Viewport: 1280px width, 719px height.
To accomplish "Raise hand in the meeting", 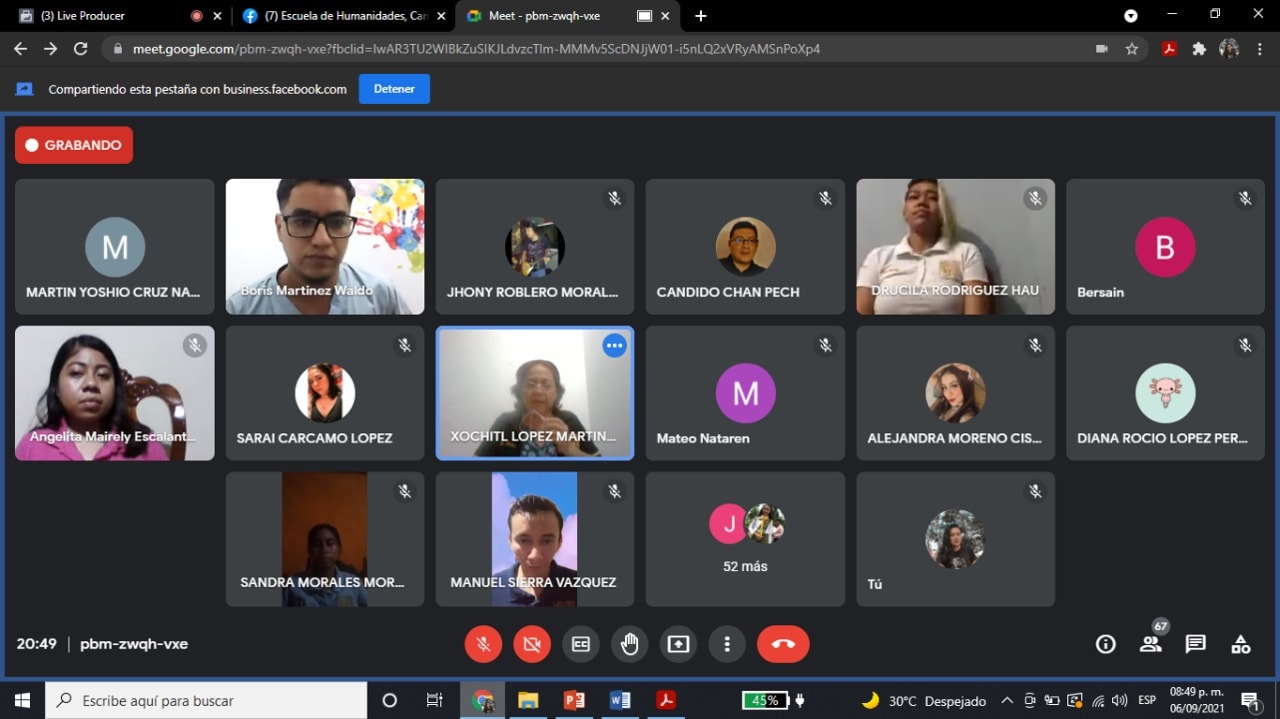I will (x=629, y=645).
